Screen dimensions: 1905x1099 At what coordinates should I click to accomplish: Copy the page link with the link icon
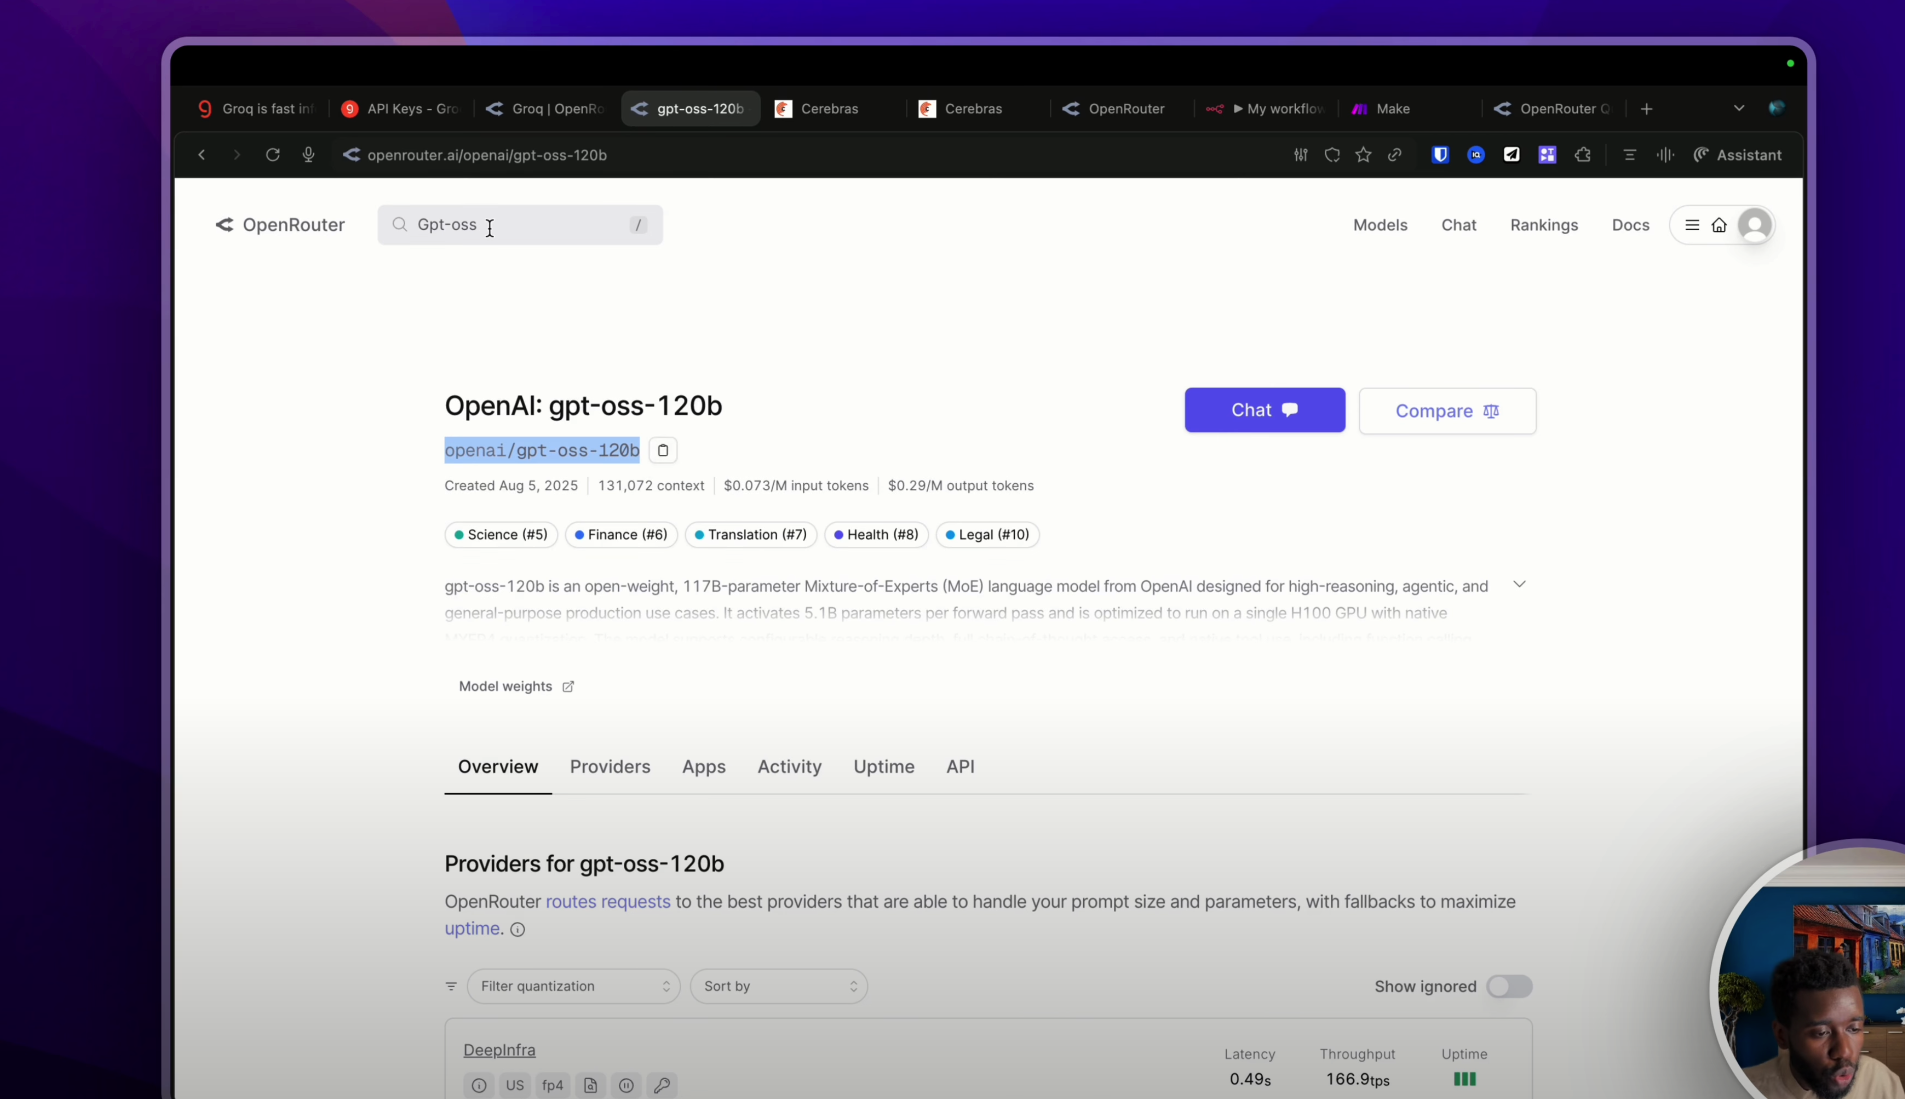coord(1394,155)
